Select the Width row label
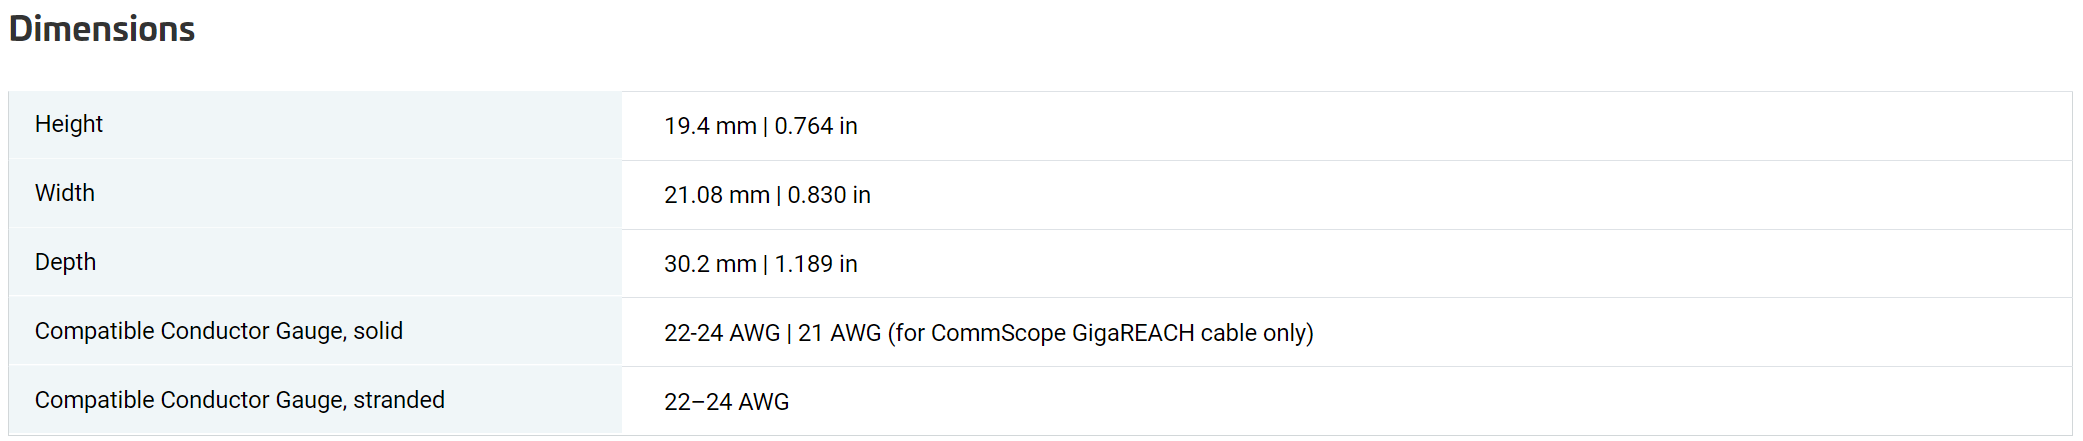Viewport: 2083px width, 441px height. pos(65,193)
